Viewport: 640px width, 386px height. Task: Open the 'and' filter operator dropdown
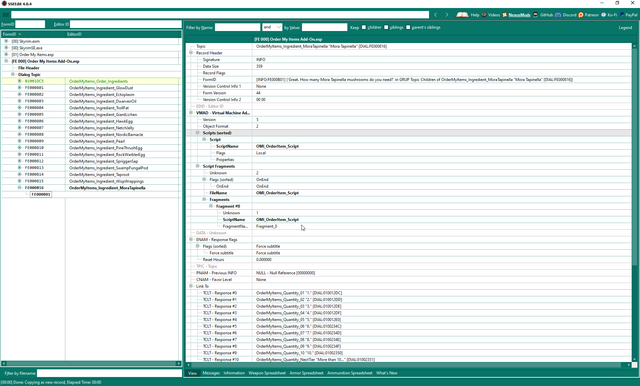click(x=272, y=27)
